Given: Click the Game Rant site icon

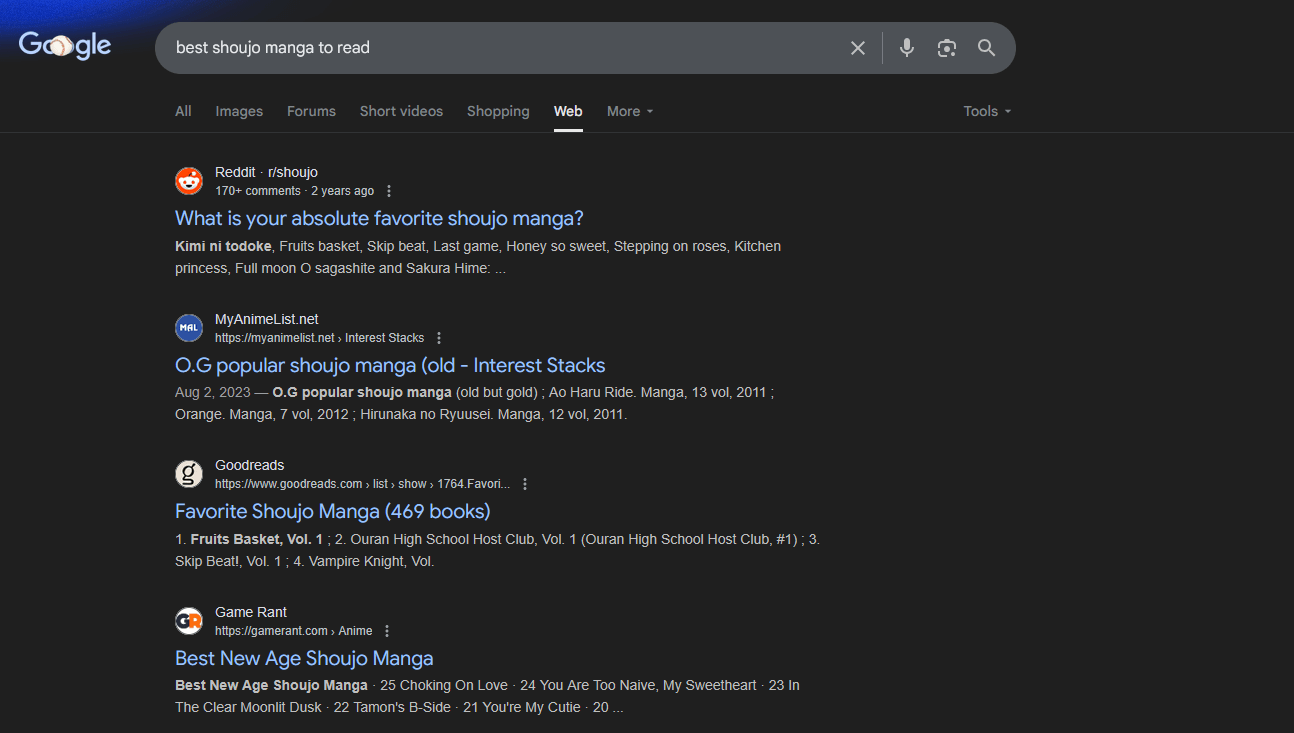Looking at the screenshot, I should click(x=189, y=620).
